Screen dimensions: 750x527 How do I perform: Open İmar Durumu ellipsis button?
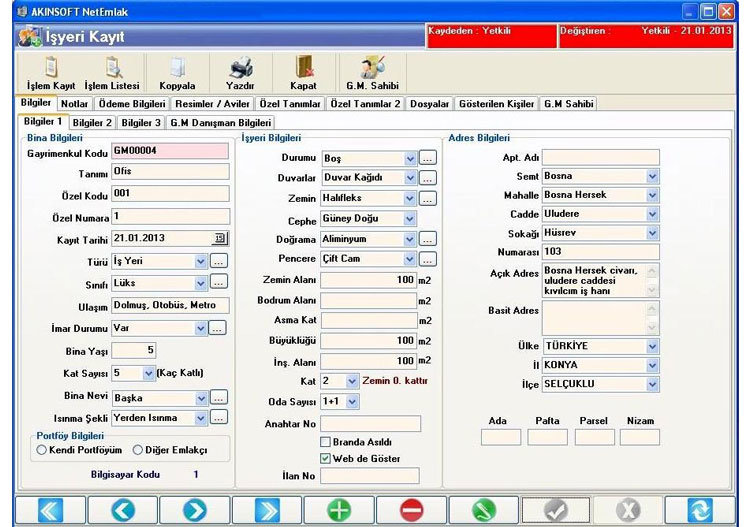[x=217, y=328]
